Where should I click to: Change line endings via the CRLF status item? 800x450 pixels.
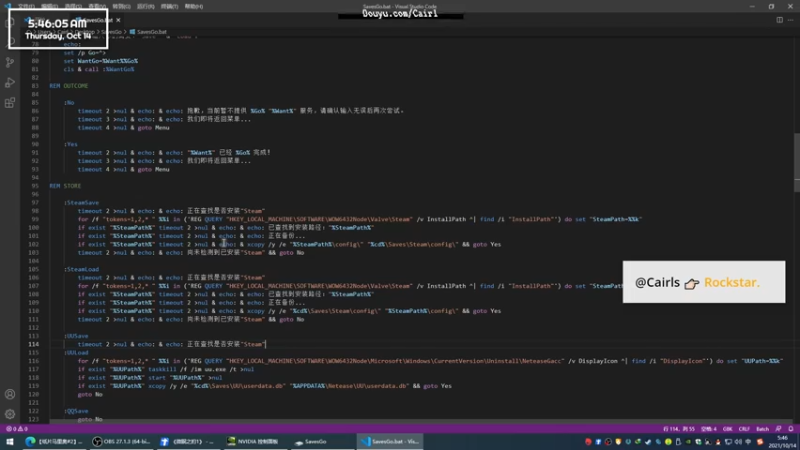click(x=744, y=429)
